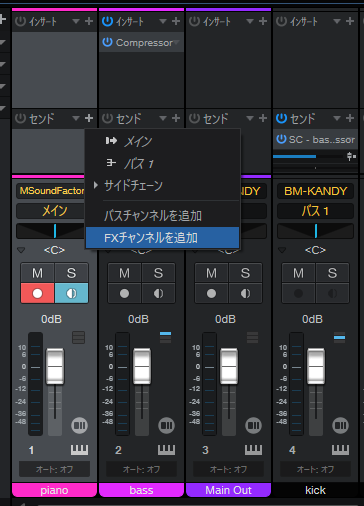Mute the bass channel
Screen dimensions: 364x506
click(124, 273)
